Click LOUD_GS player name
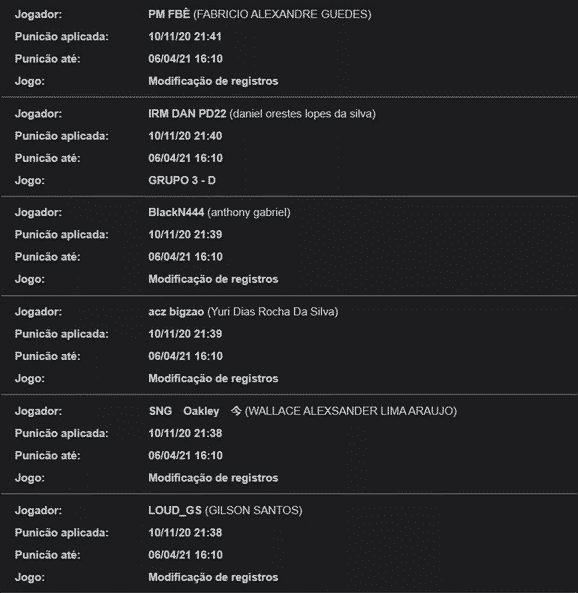 (175, 511)
